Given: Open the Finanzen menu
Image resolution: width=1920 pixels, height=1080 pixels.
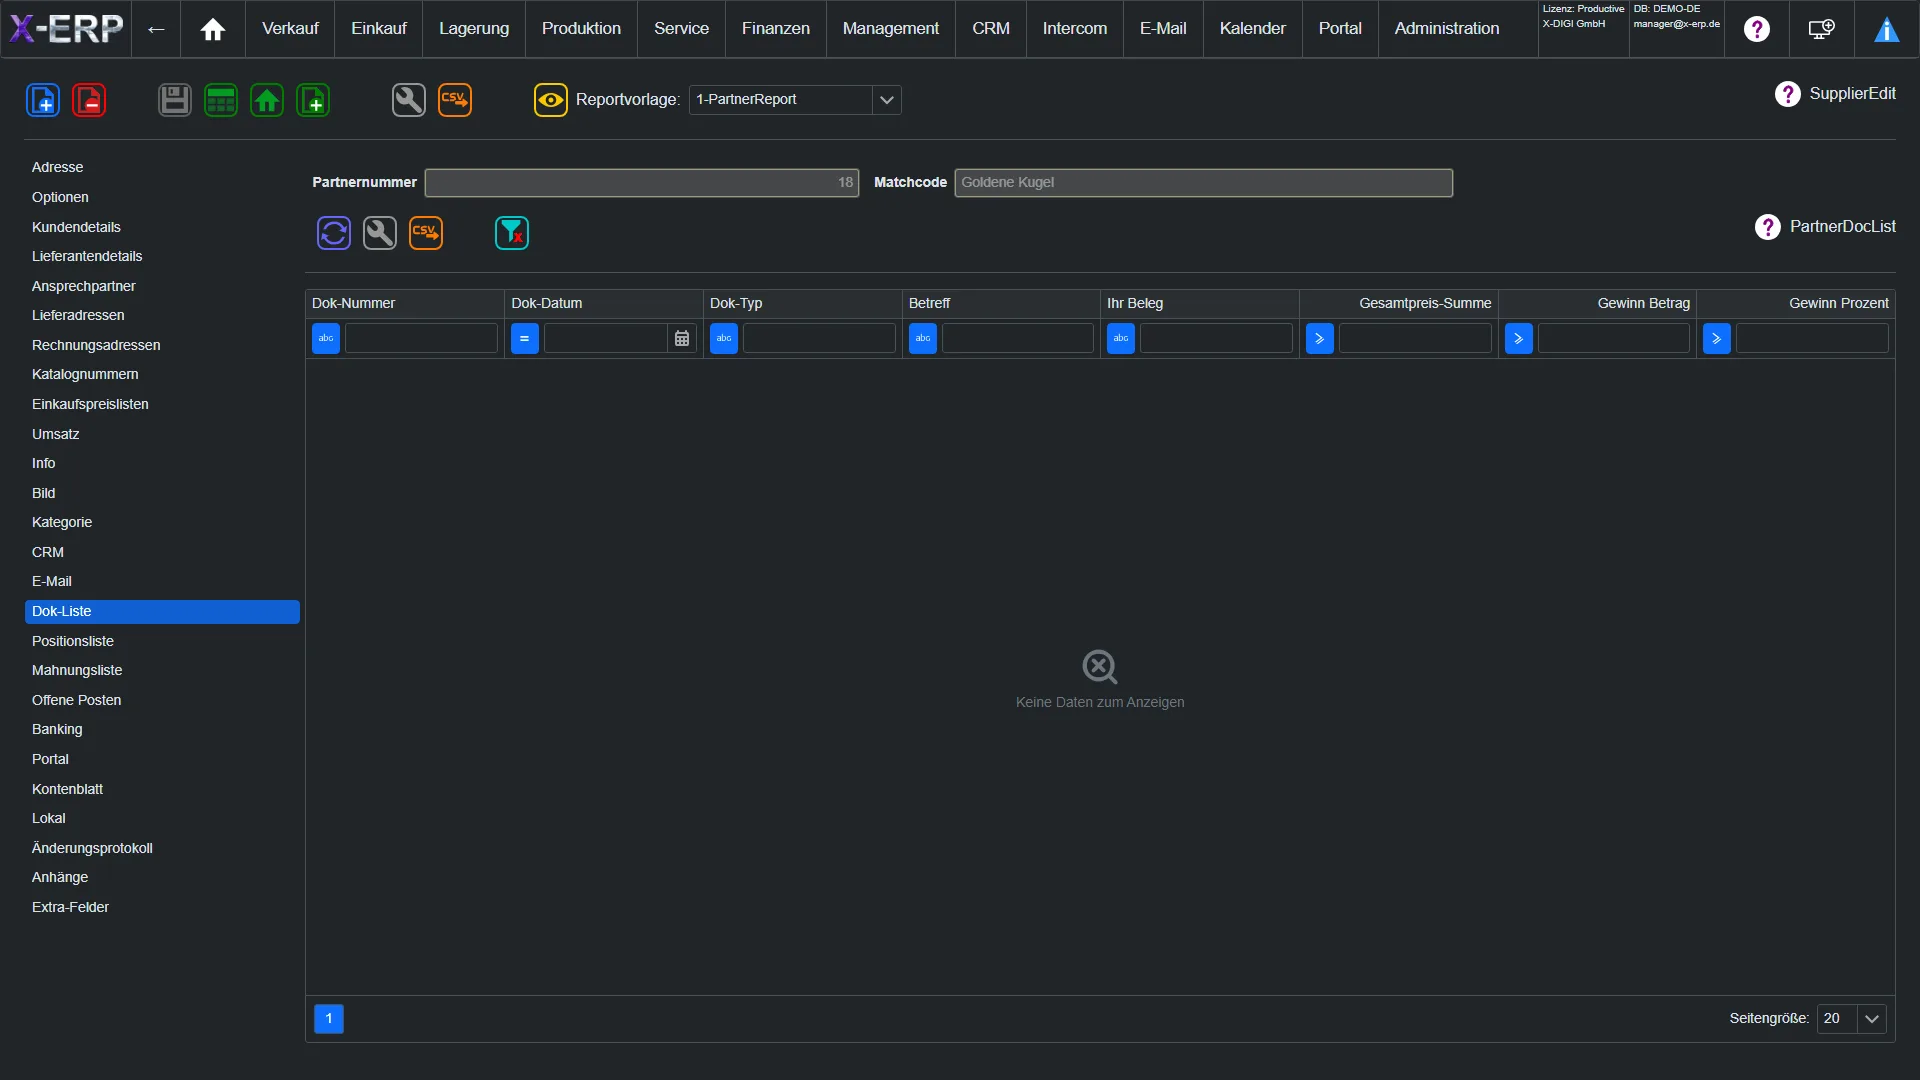Looking at the screenshot, I should tap(776, 29).
